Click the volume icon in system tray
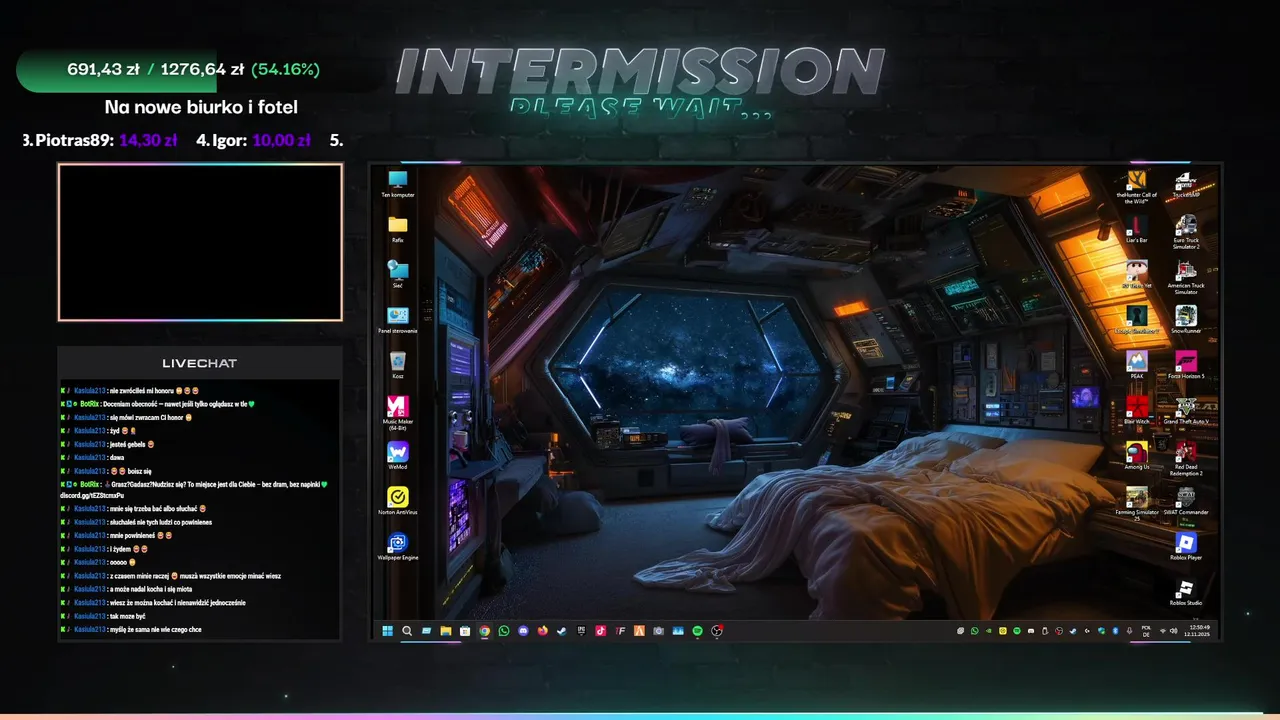 (1173, 631)
